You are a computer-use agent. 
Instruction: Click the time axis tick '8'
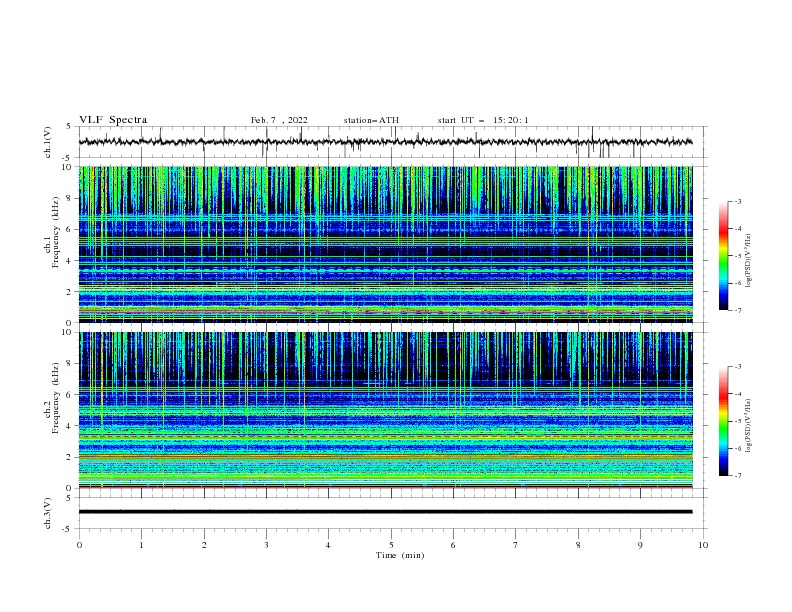(578, 545)
